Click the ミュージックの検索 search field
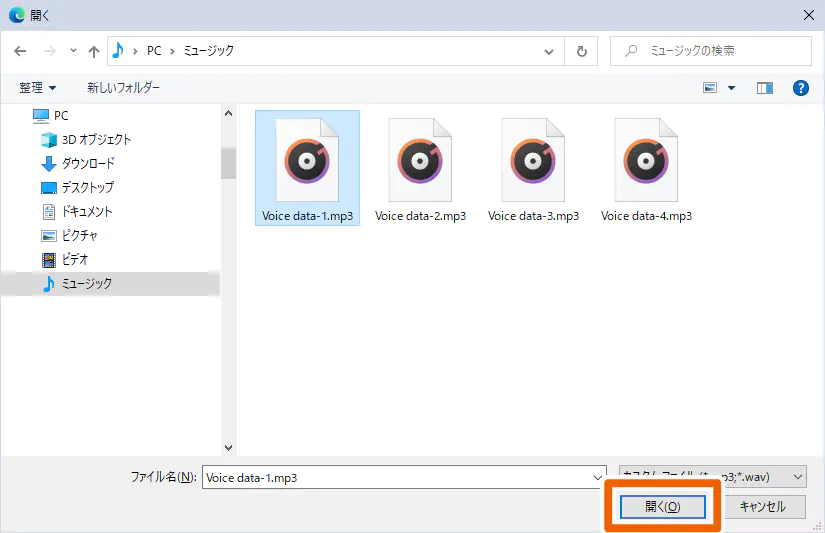This screenshot has width=825, height=533. 720,51
